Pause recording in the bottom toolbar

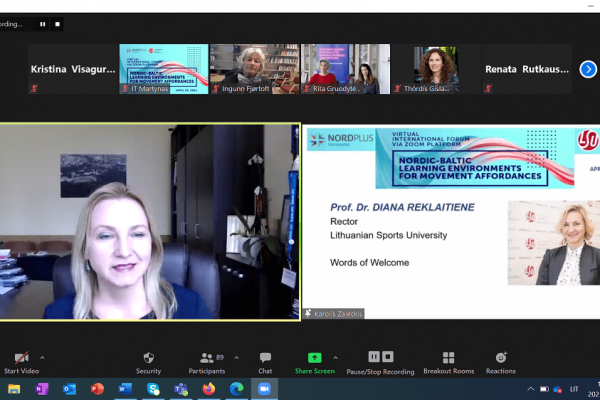tap(374, 357)
